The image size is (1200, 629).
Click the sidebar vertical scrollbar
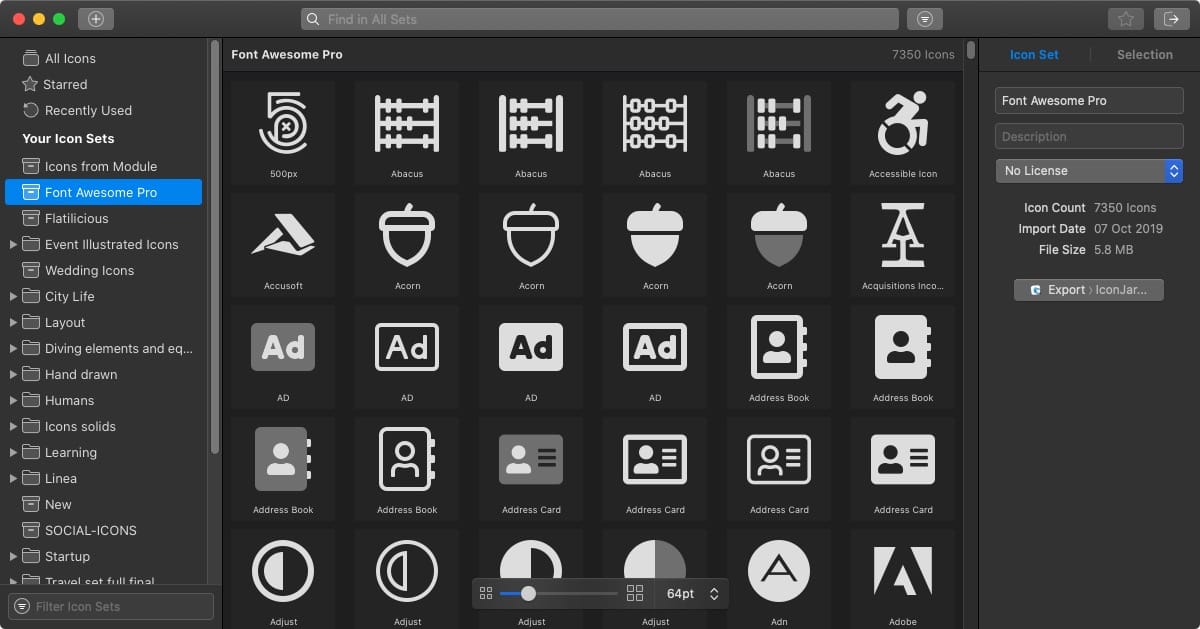[x=214, y=248]
